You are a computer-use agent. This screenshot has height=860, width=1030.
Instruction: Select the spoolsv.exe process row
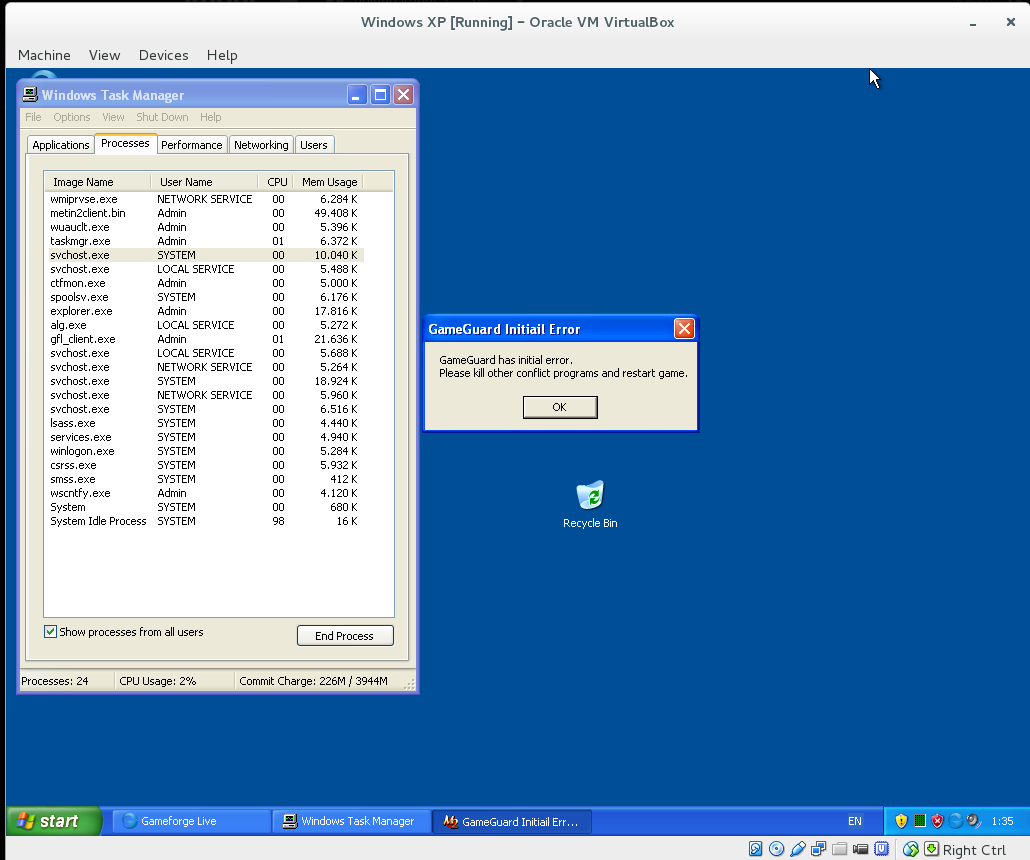click(x=205, y=297)
